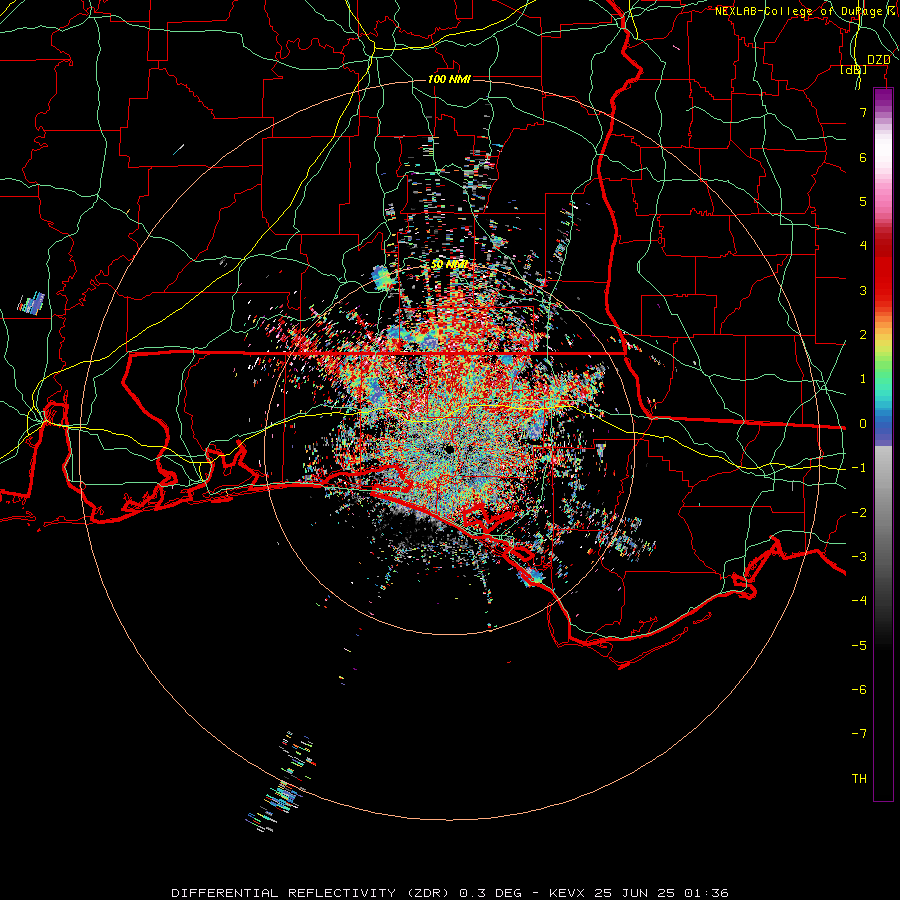
Task: Pick the 1 dB scale value
Action: tap(863, 379)
